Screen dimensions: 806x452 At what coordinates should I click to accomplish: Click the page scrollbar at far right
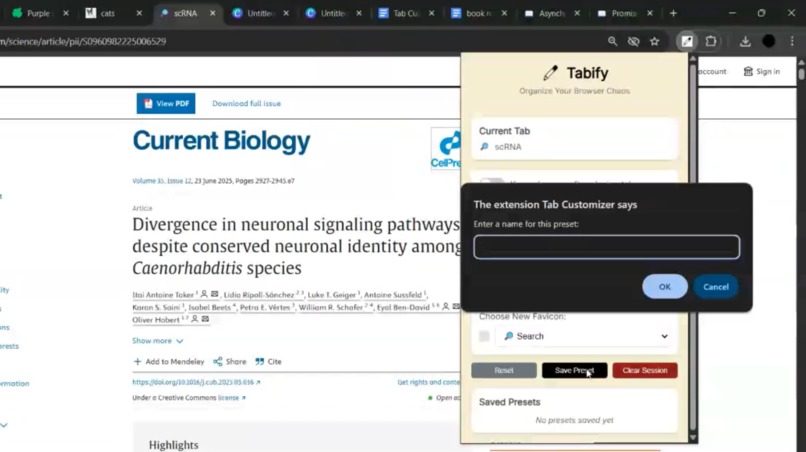click(801, 72)
